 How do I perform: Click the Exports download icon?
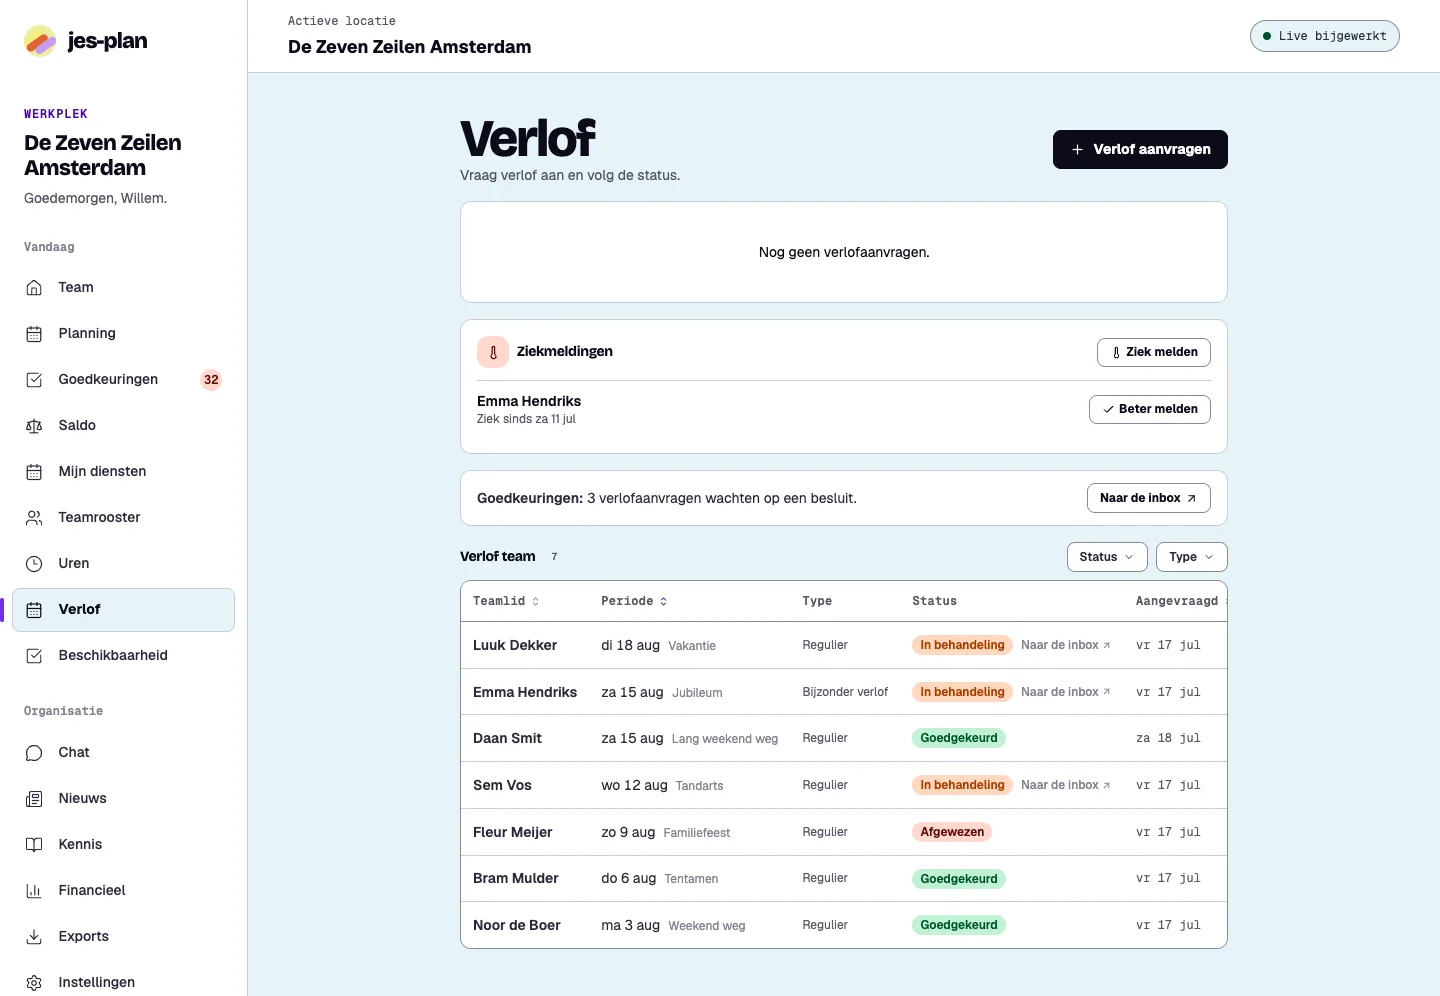coord(34,937)
